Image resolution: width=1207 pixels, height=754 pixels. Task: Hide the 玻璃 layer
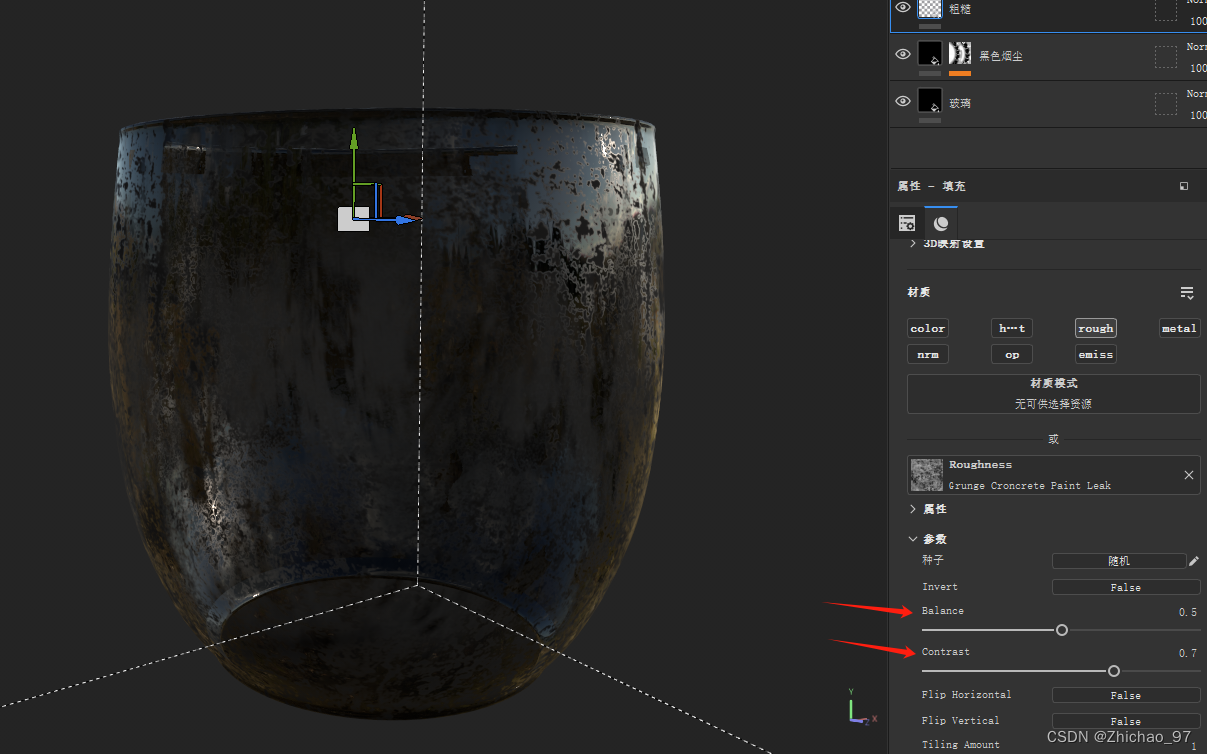pyautogui.click(x=903, y=102)
